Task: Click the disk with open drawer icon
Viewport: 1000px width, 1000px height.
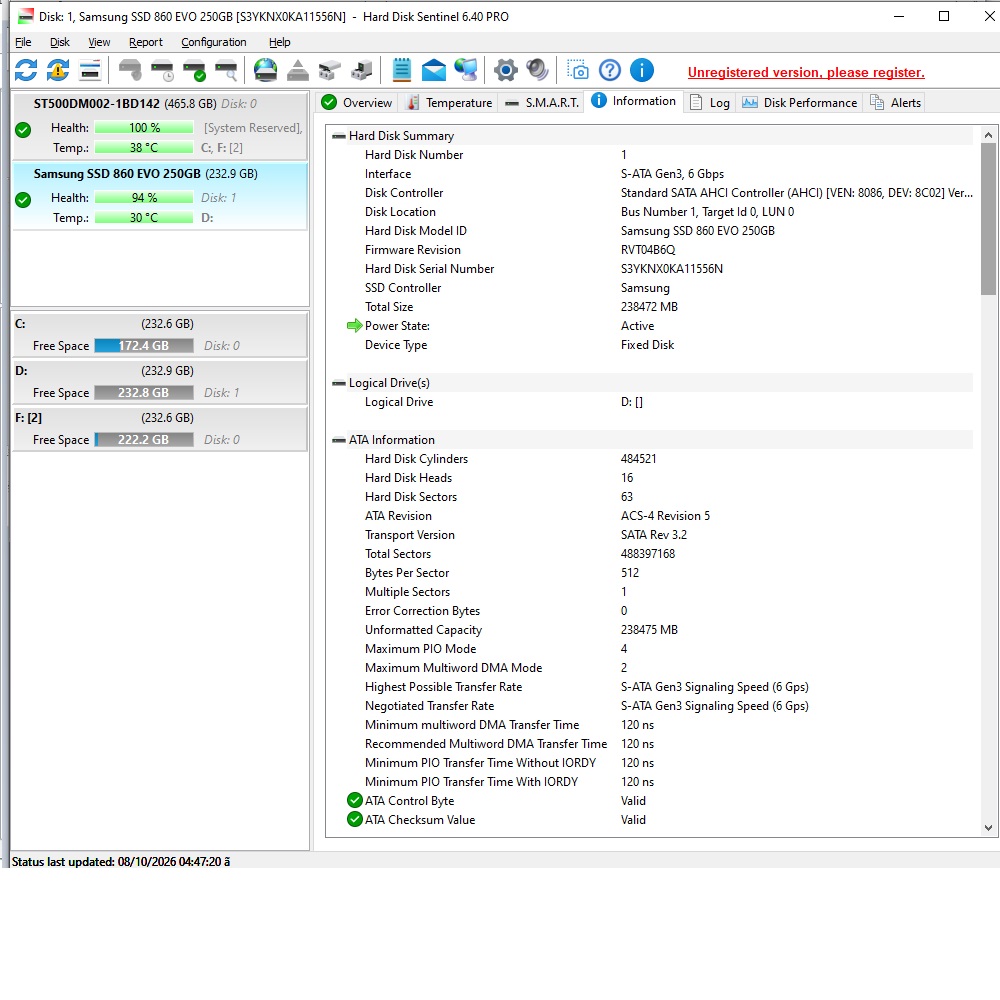Action: click(x=330, y=70)
